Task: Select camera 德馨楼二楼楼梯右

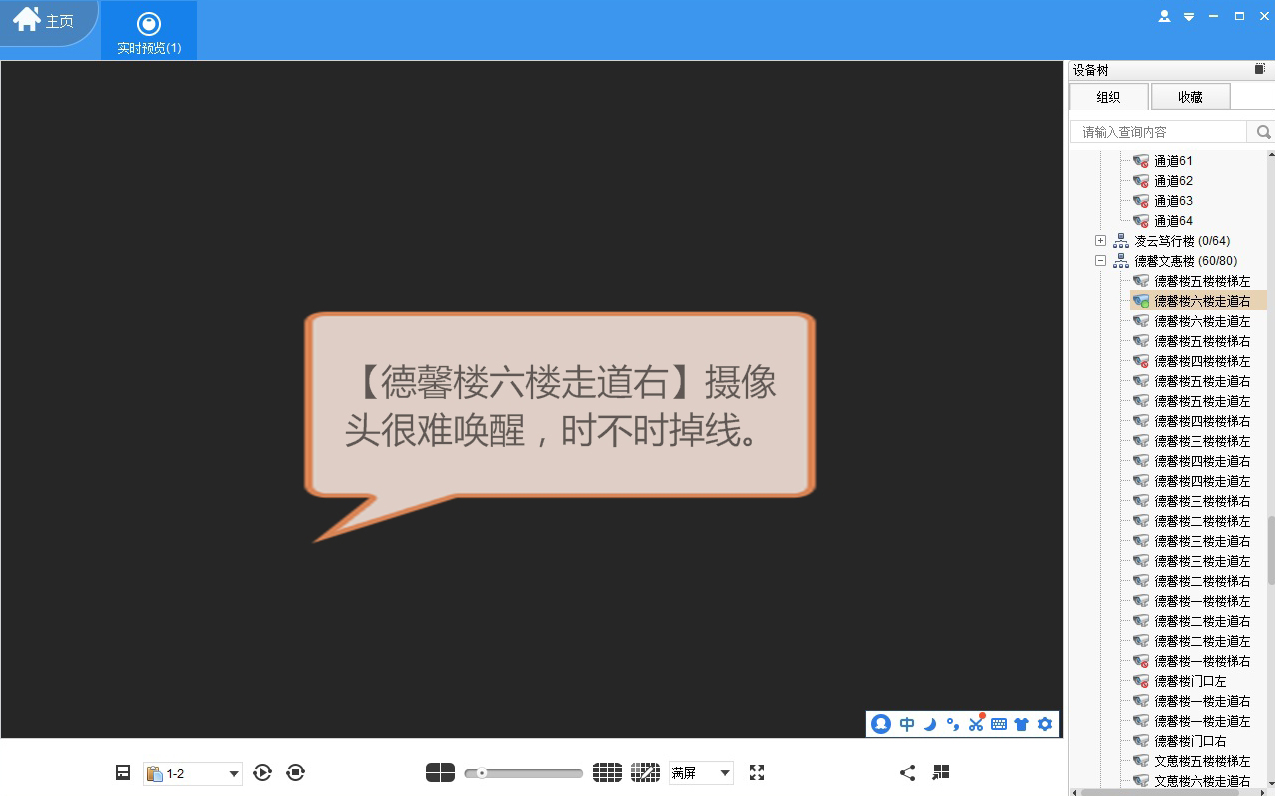Action: pos(1202,581)
